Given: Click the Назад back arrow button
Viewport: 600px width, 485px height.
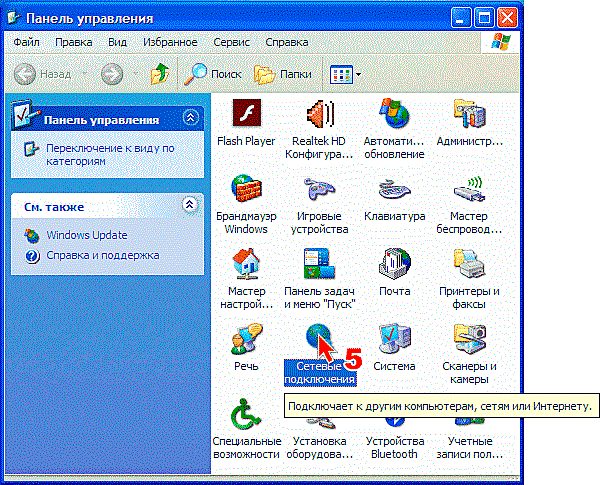Looking at the screenshot, I should (43, 74).
